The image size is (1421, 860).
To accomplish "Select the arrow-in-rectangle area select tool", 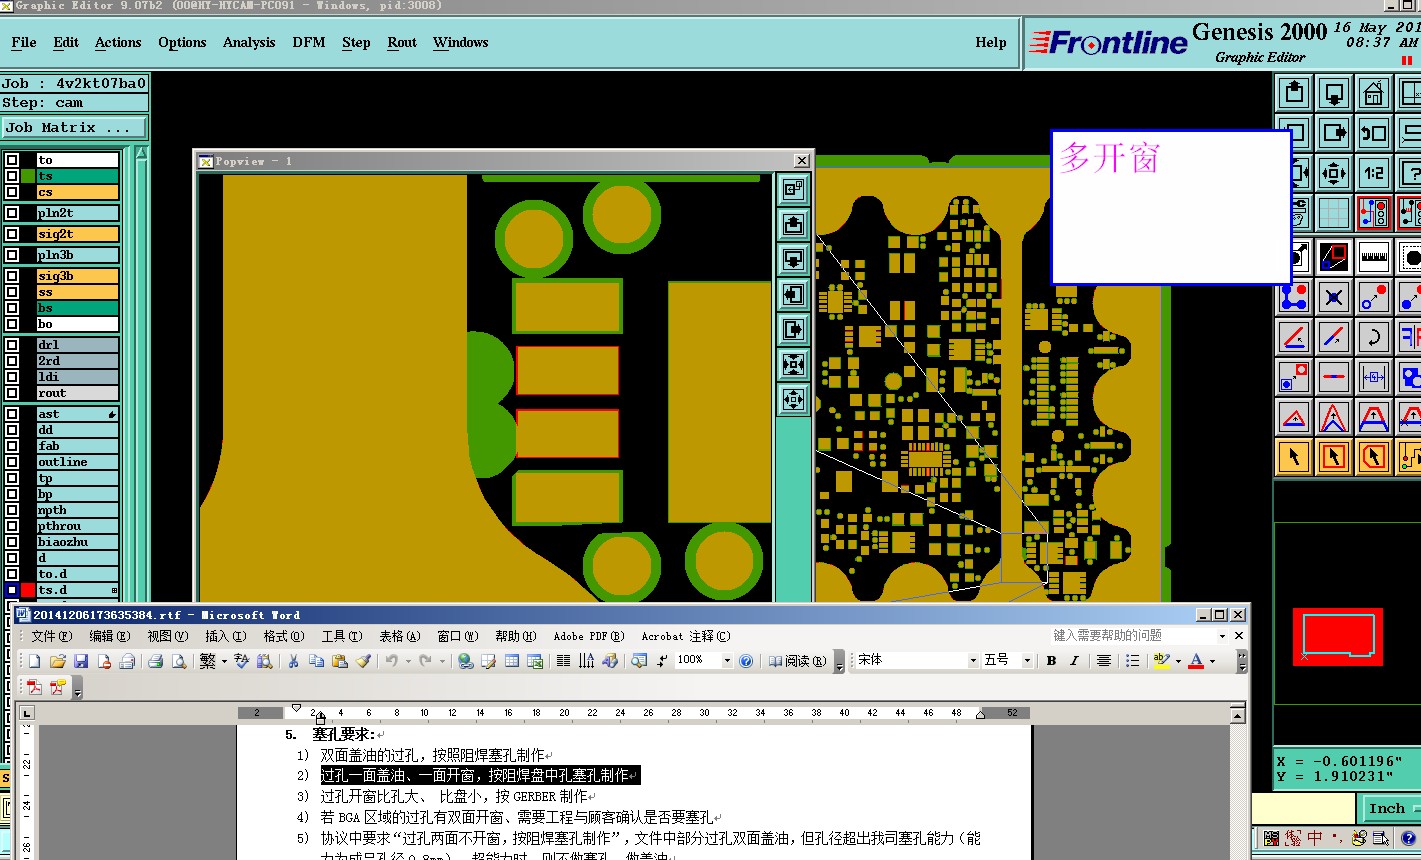I will [x=1333, y=457].
